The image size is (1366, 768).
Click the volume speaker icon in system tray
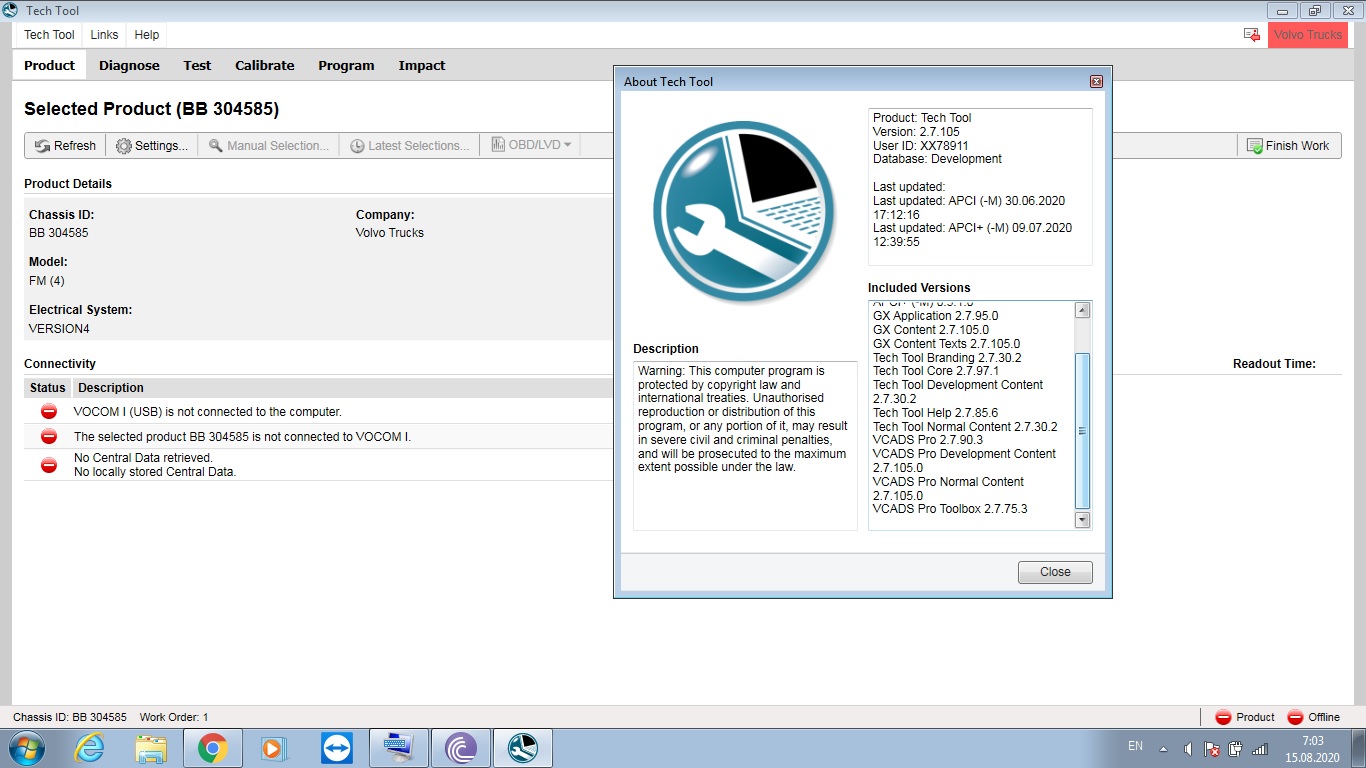(1188, 748)
